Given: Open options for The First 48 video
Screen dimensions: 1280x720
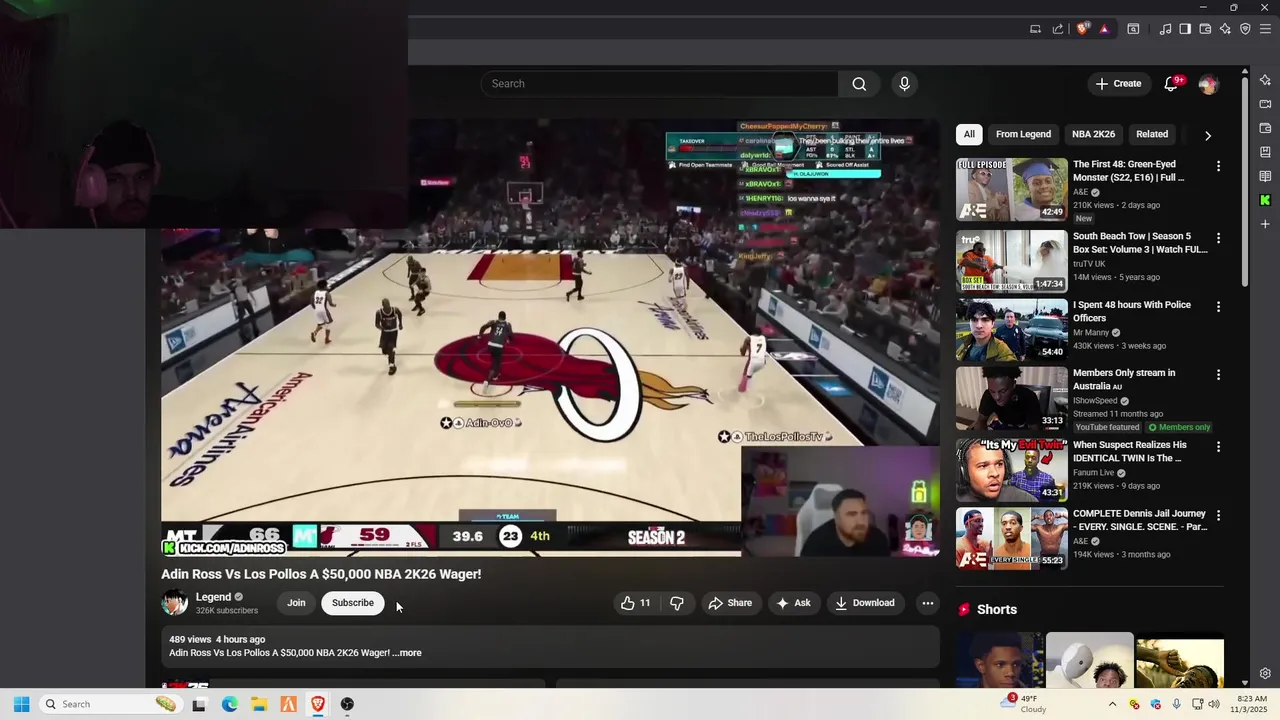Looking at the screenshot, I should click(1218, 166).
